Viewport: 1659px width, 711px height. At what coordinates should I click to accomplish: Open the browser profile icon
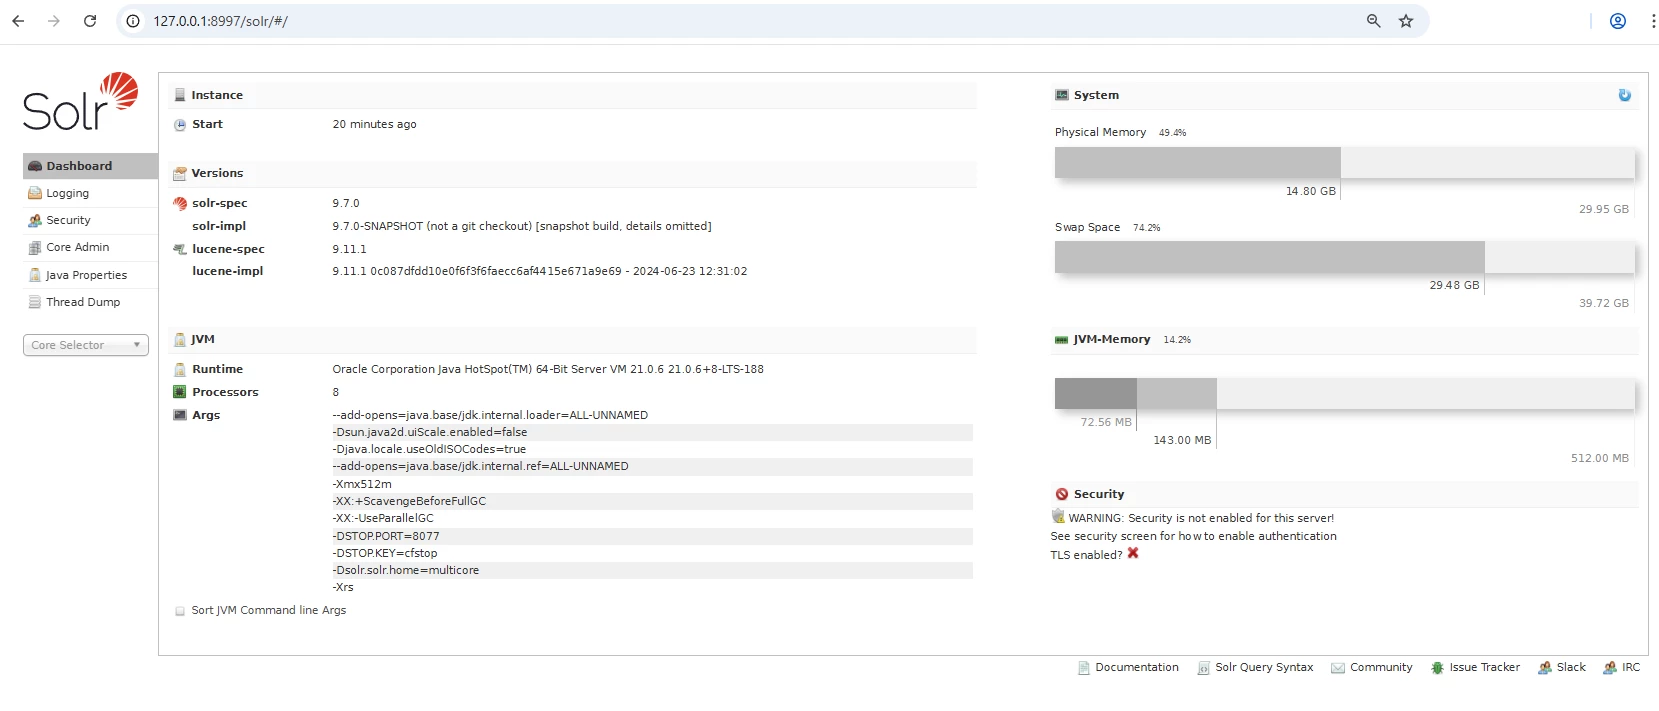click(x=1617, y=21)
